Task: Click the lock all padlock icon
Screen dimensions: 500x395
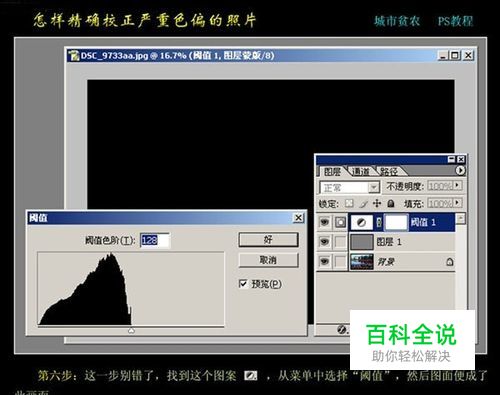Action: tap(391, 203)
